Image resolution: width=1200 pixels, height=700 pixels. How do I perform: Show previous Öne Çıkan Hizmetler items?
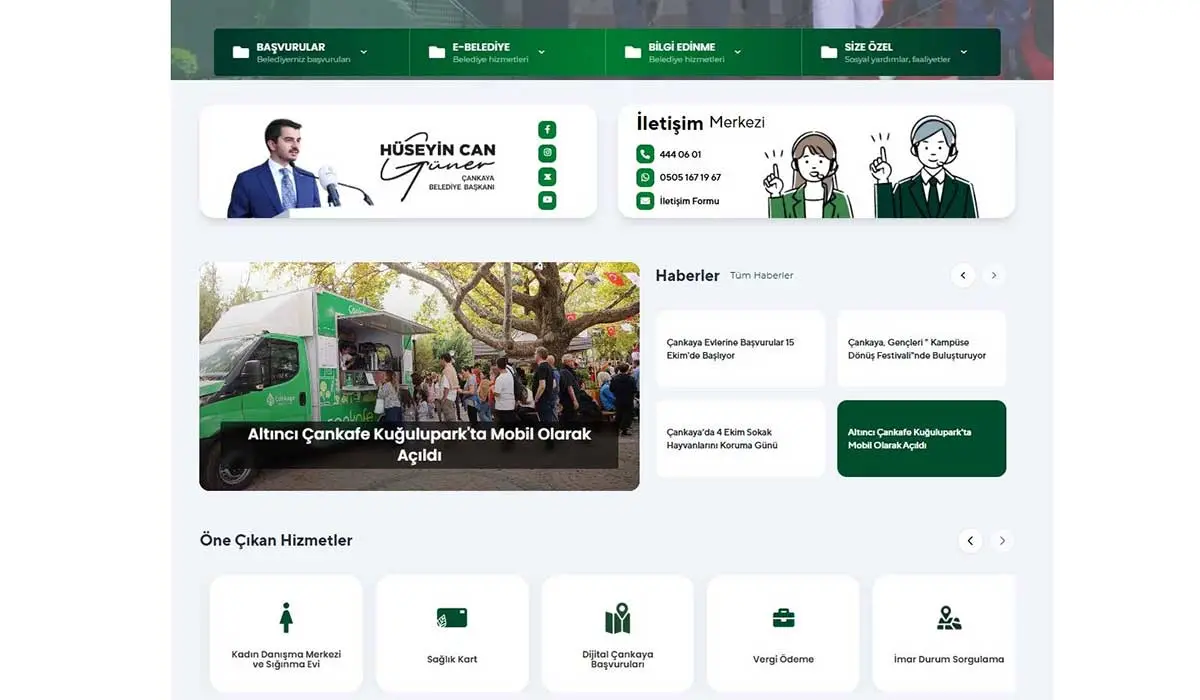click(970, 541)
